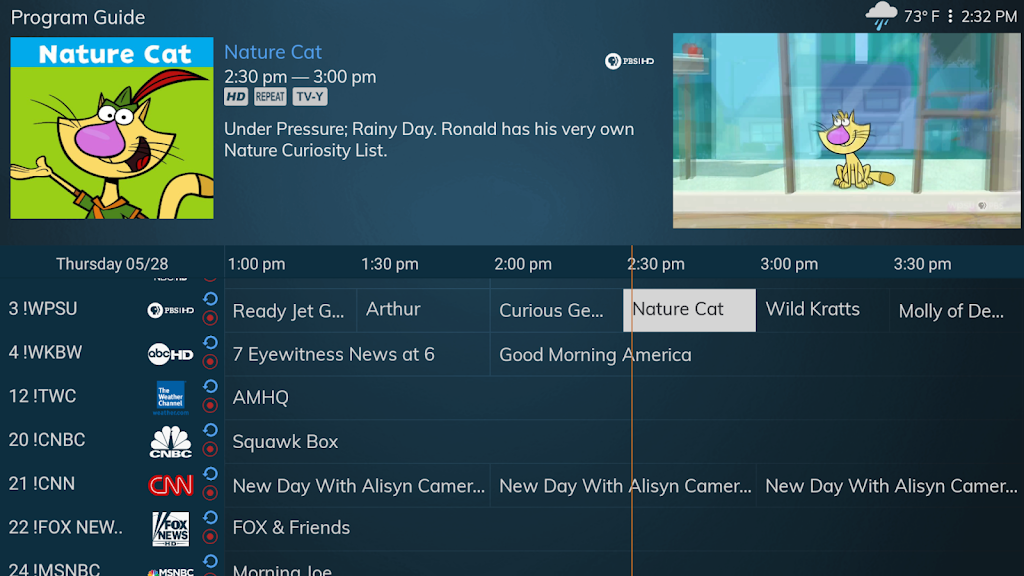Screen dimensions: 1024x576
Task: Select the 3:00 pm timeline header
Action: click(x=789, y=264)
